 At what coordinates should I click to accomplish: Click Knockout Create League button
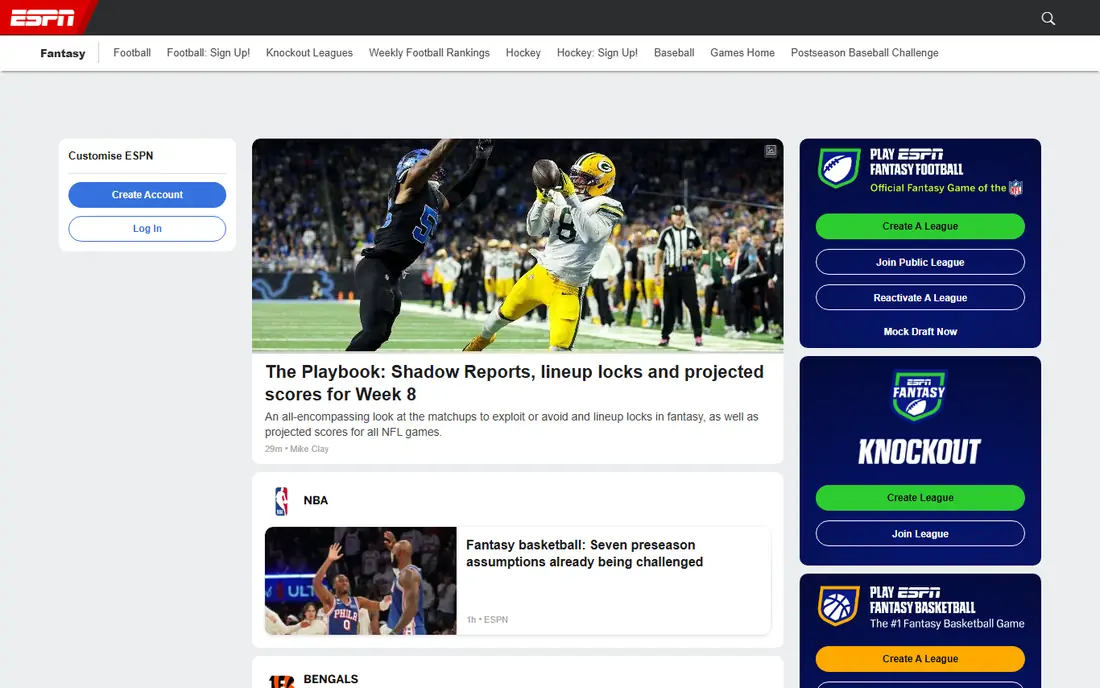(920, 498)
